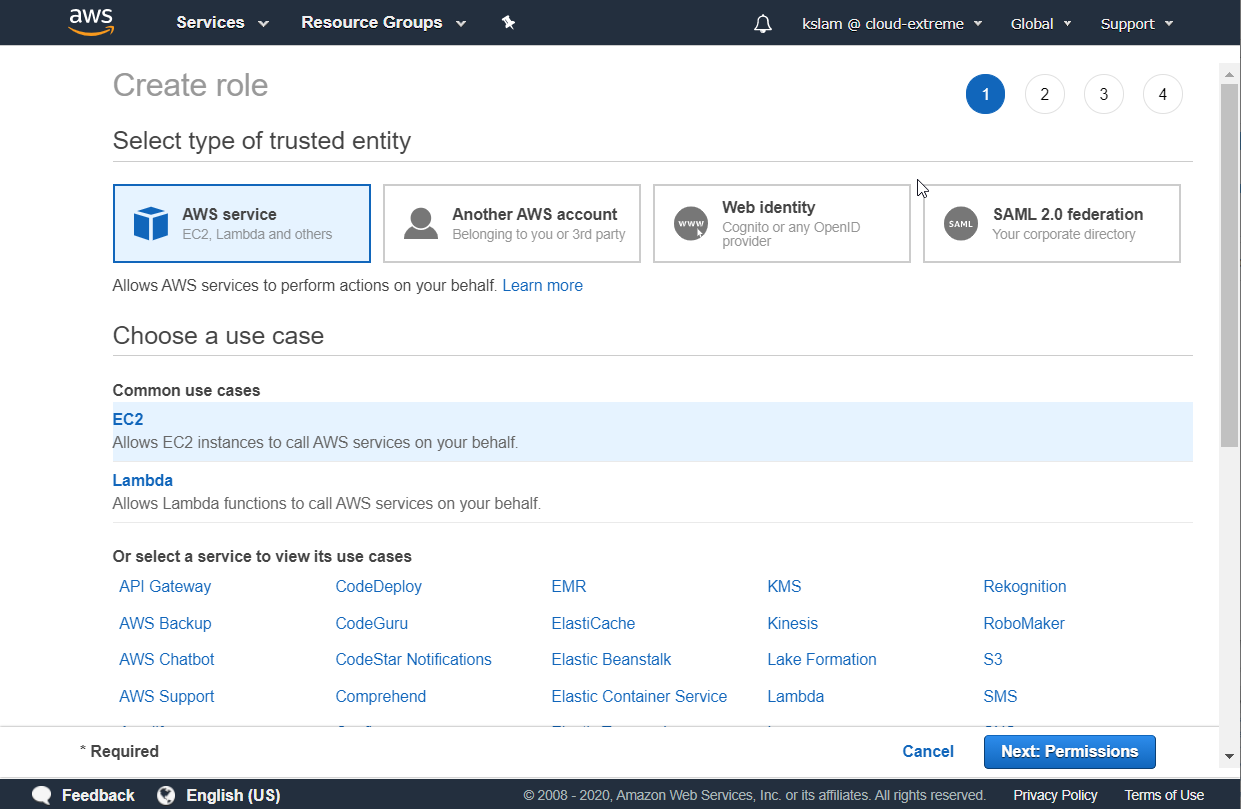Select the Lambda common use case

tap(653, 492)
